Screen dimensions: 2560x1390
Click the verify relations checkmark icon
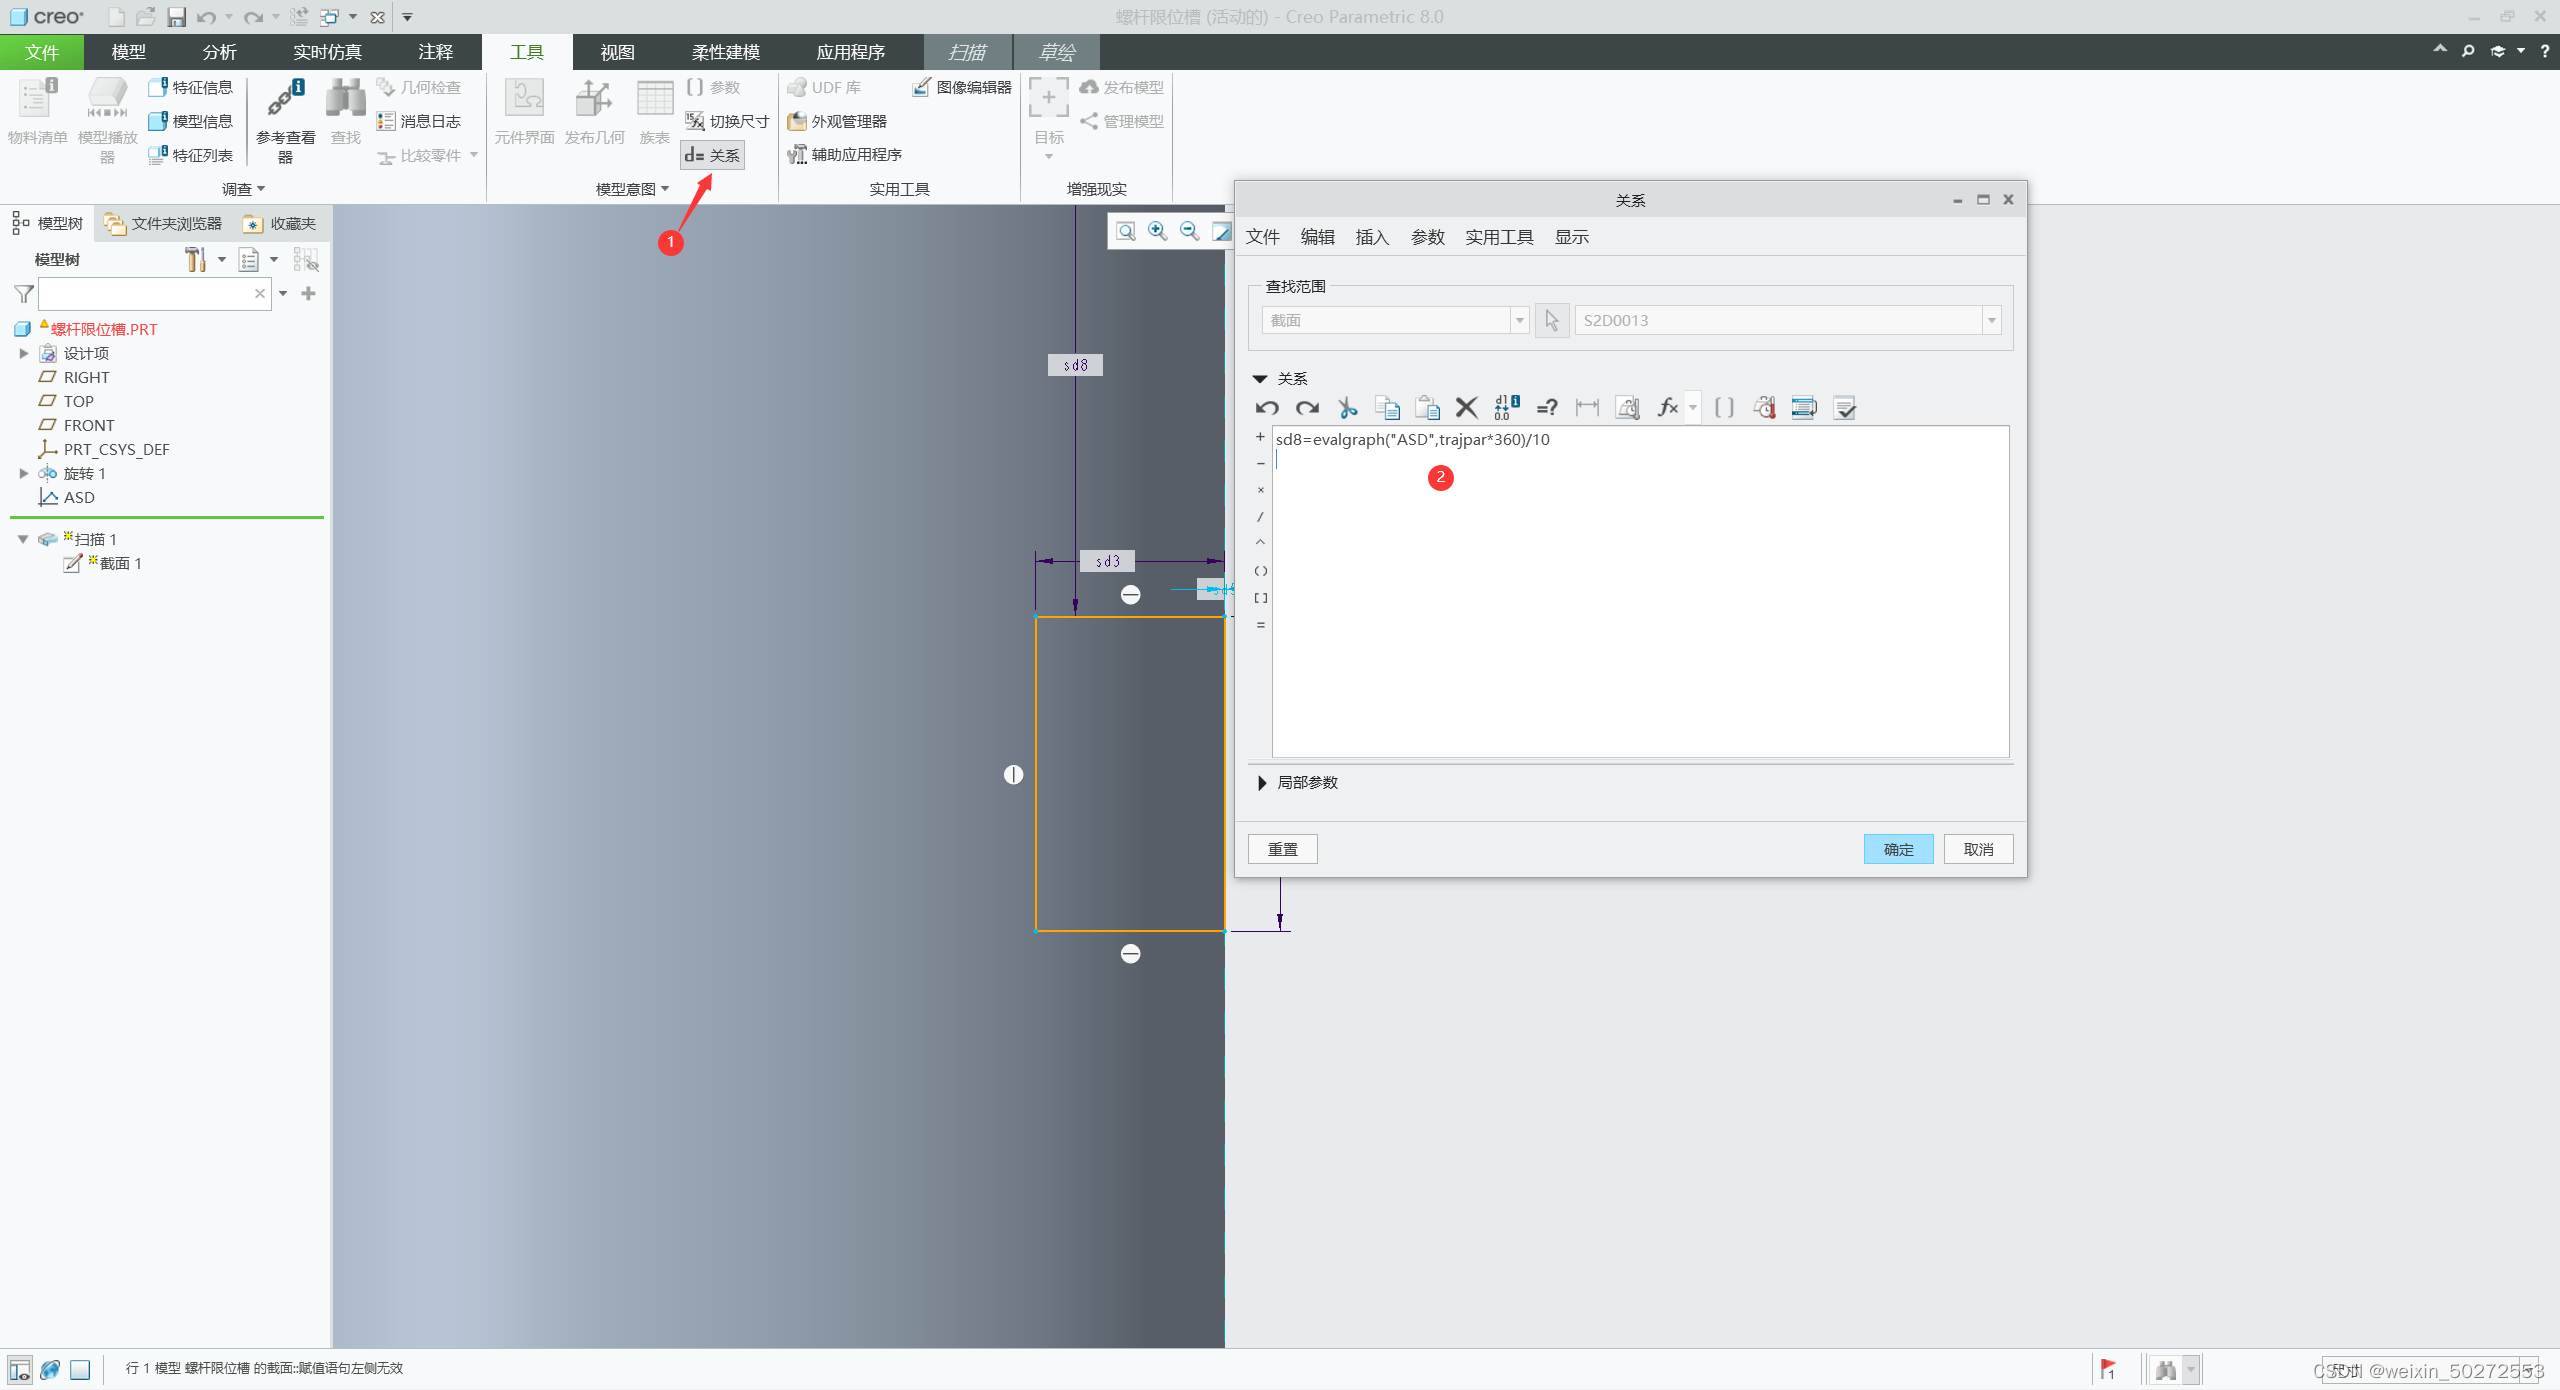pyautogui.click(x=1845, y=408)
